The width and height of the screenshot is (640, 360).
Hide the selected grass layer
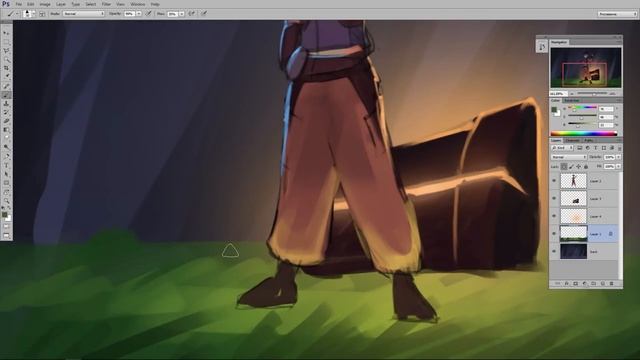554,234
